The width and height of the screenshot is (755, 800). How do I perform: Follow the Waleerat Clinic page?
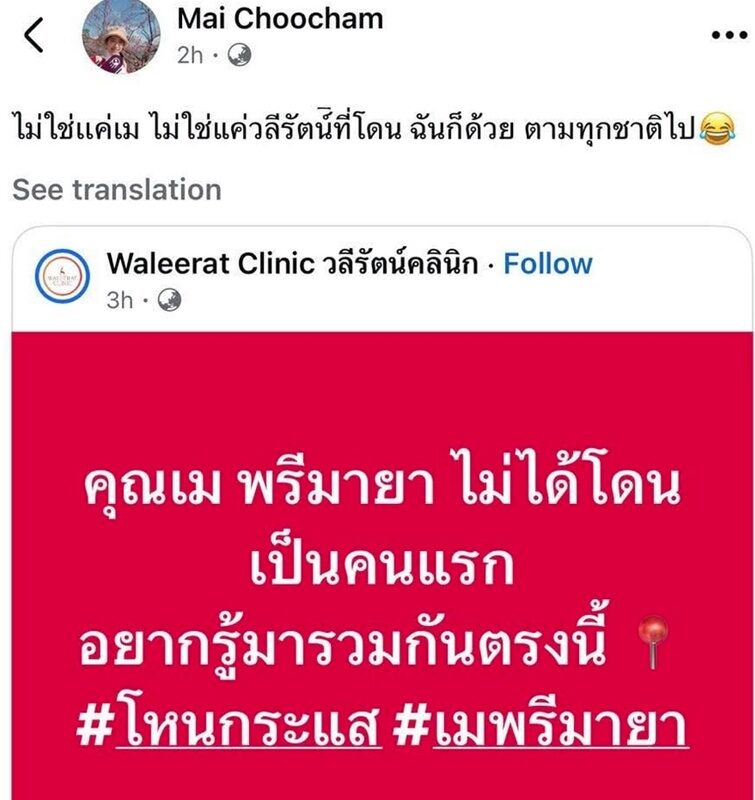pos(548,264)
